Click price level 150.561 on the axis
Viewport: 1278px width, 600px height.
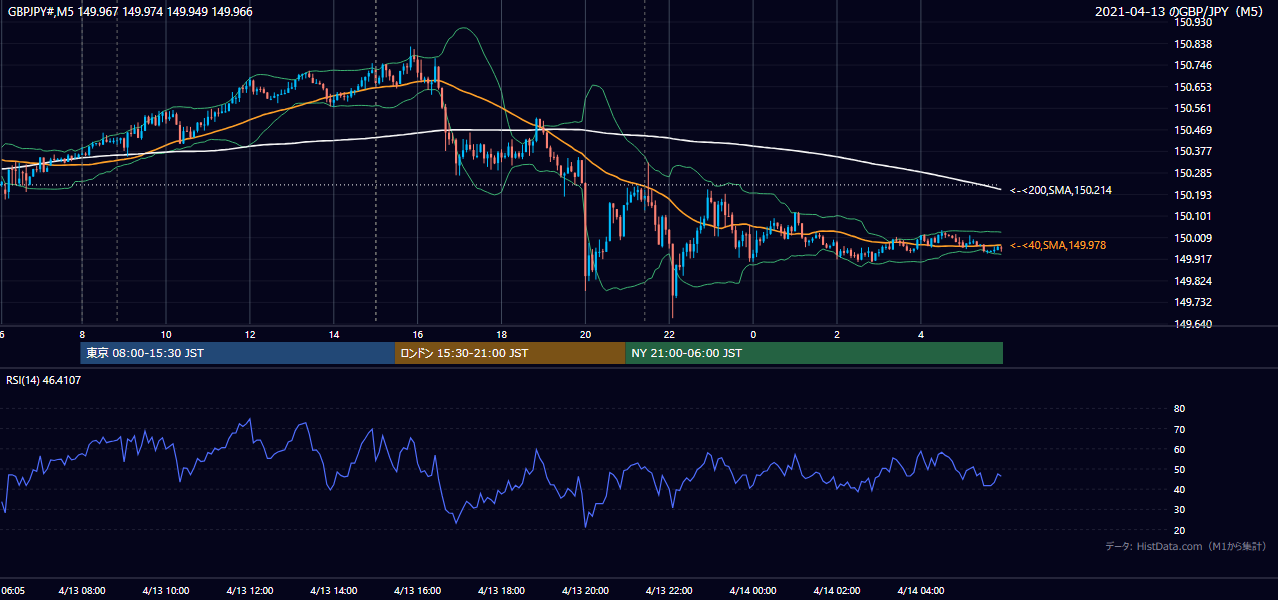pos(1192,108)
